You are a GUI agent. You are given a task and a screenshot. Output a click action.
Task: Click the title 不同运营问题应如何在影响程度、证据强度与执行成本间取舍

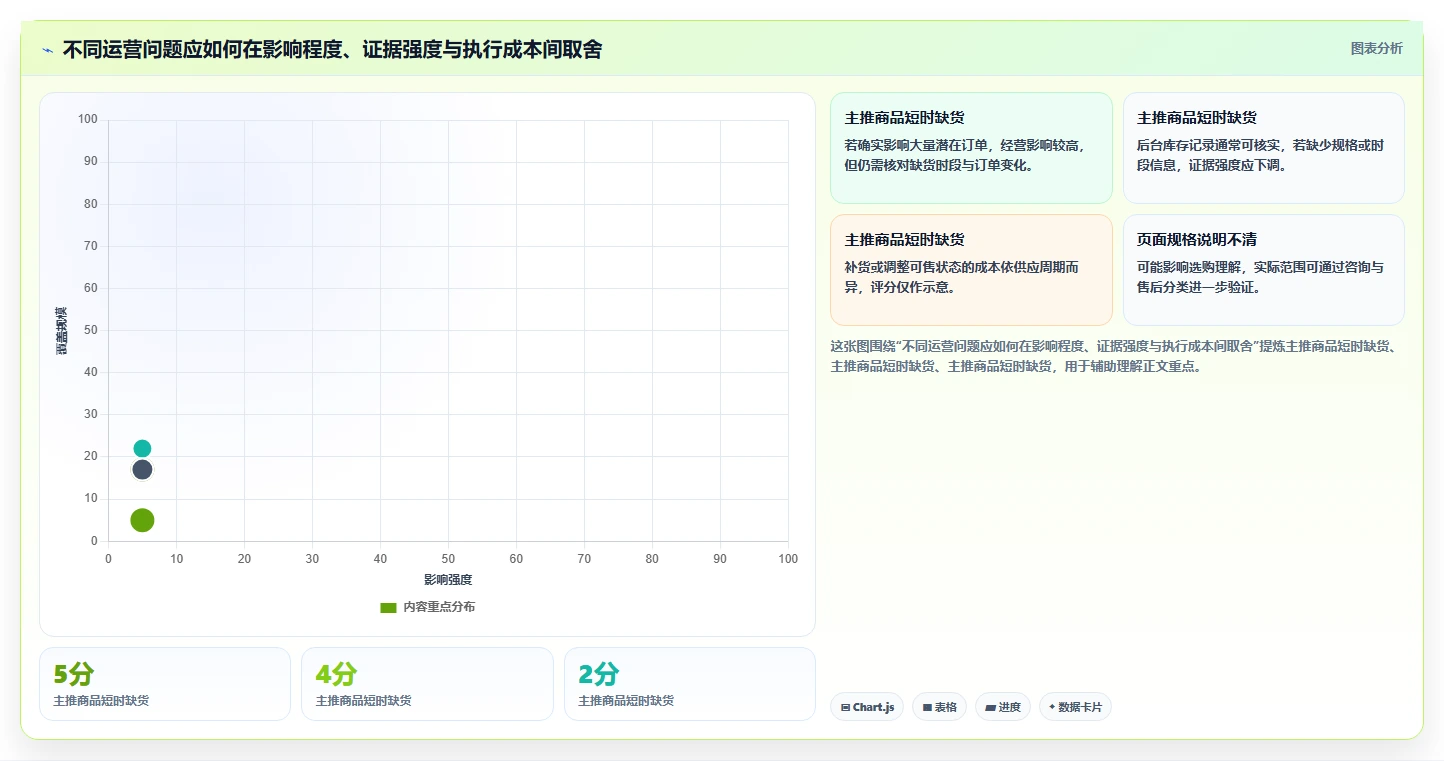coord(332,50)
